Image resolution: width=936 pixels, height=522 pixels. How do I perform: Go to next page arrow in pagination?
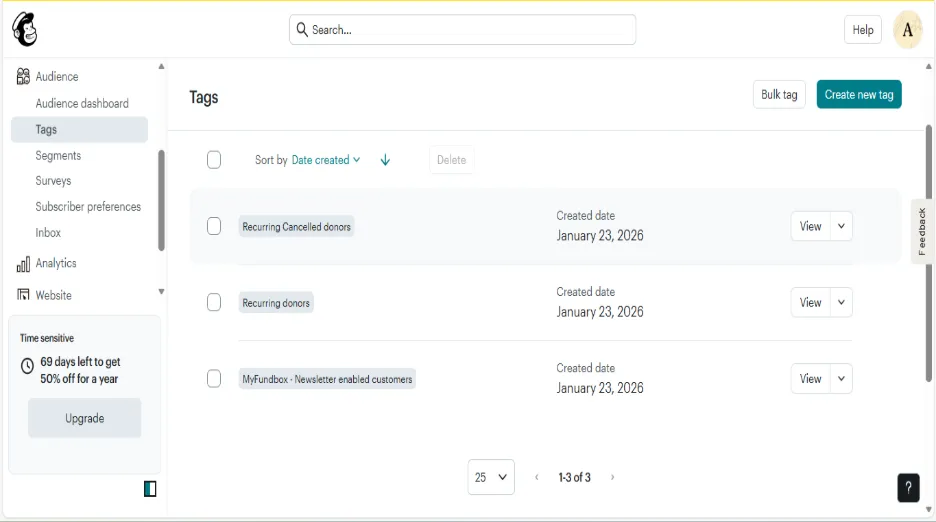click(612, 477)
